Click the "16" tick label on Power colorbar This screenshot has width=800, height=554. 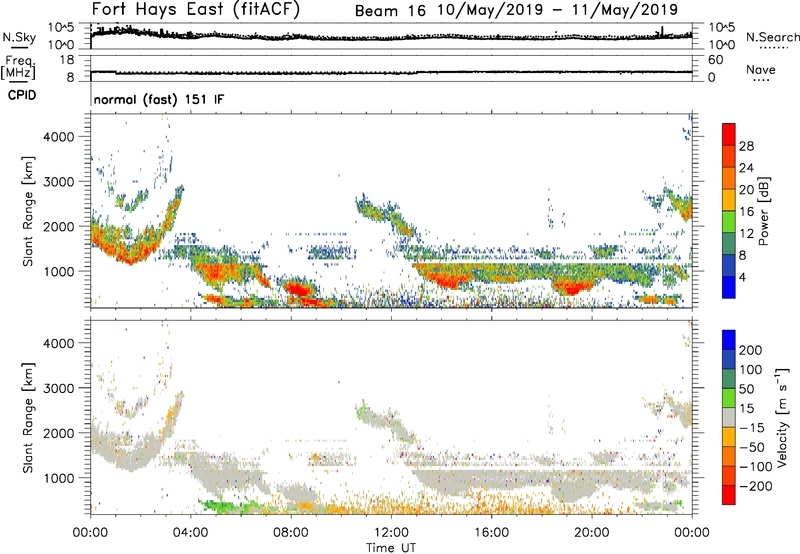[746, 212]
